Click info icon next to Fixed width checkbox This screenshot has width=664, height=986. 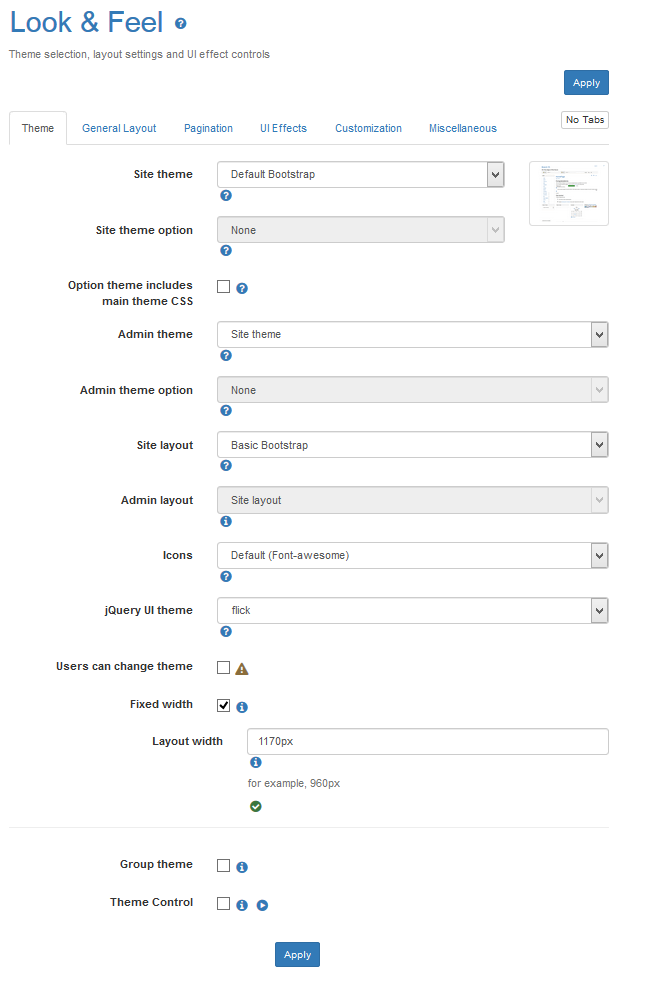tap(242, 707)
